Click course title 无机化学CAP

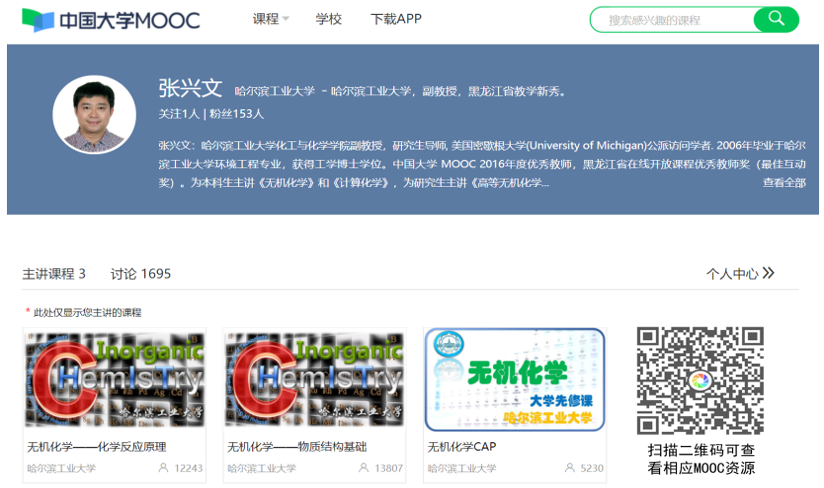coord(461,447)
